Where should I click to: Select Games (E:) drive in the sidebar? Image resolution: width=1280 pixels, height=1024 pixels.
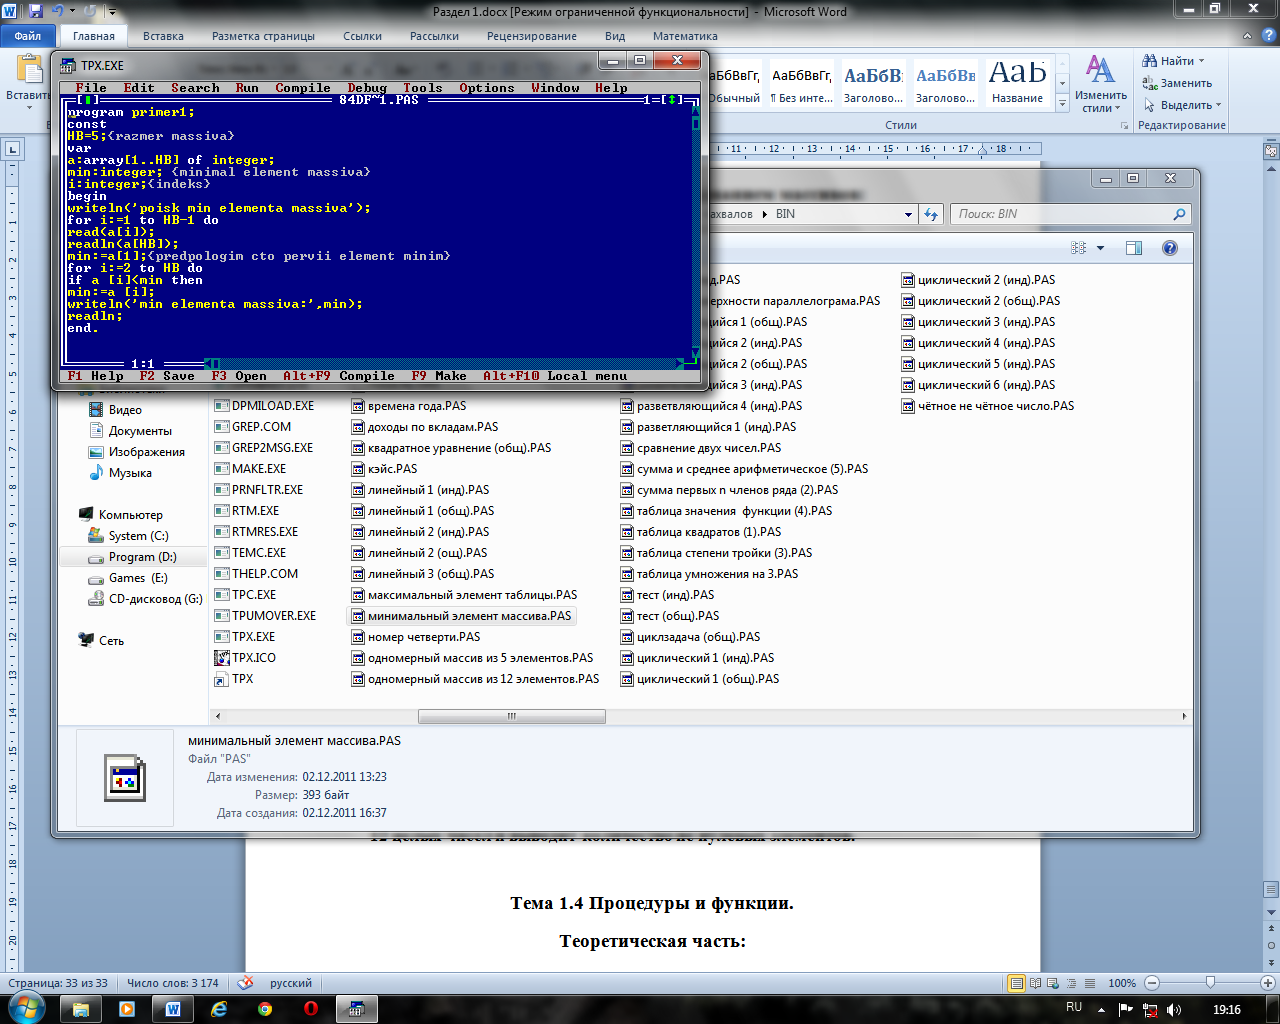tap(128, 578)
